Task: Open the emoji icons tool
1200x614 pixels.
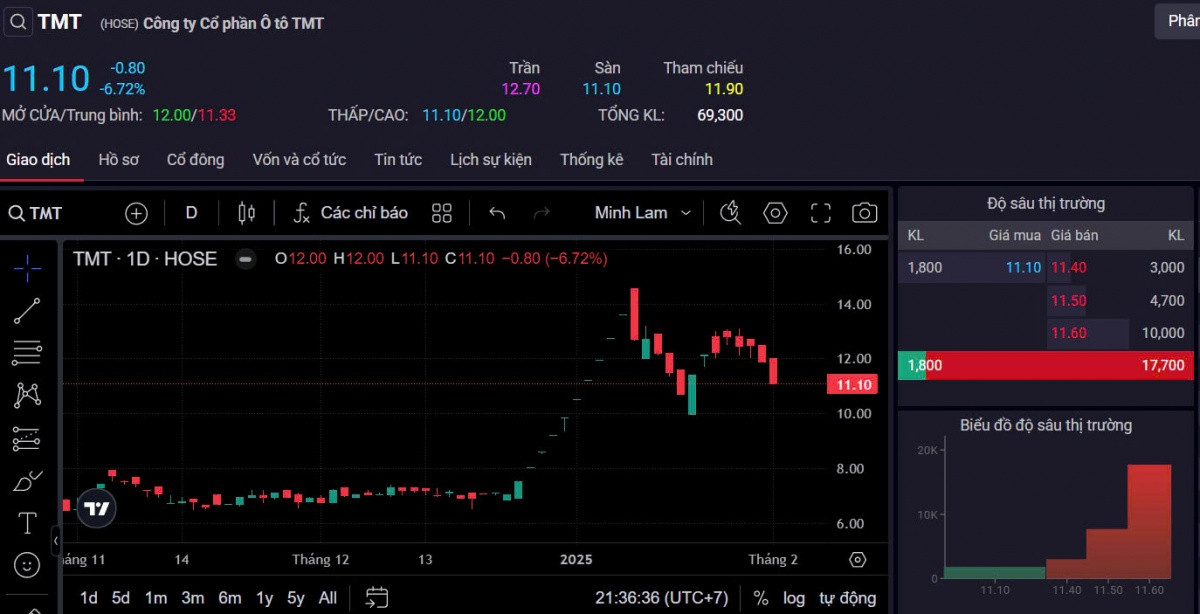Action: pyautogui.click(x=27, y=565)
